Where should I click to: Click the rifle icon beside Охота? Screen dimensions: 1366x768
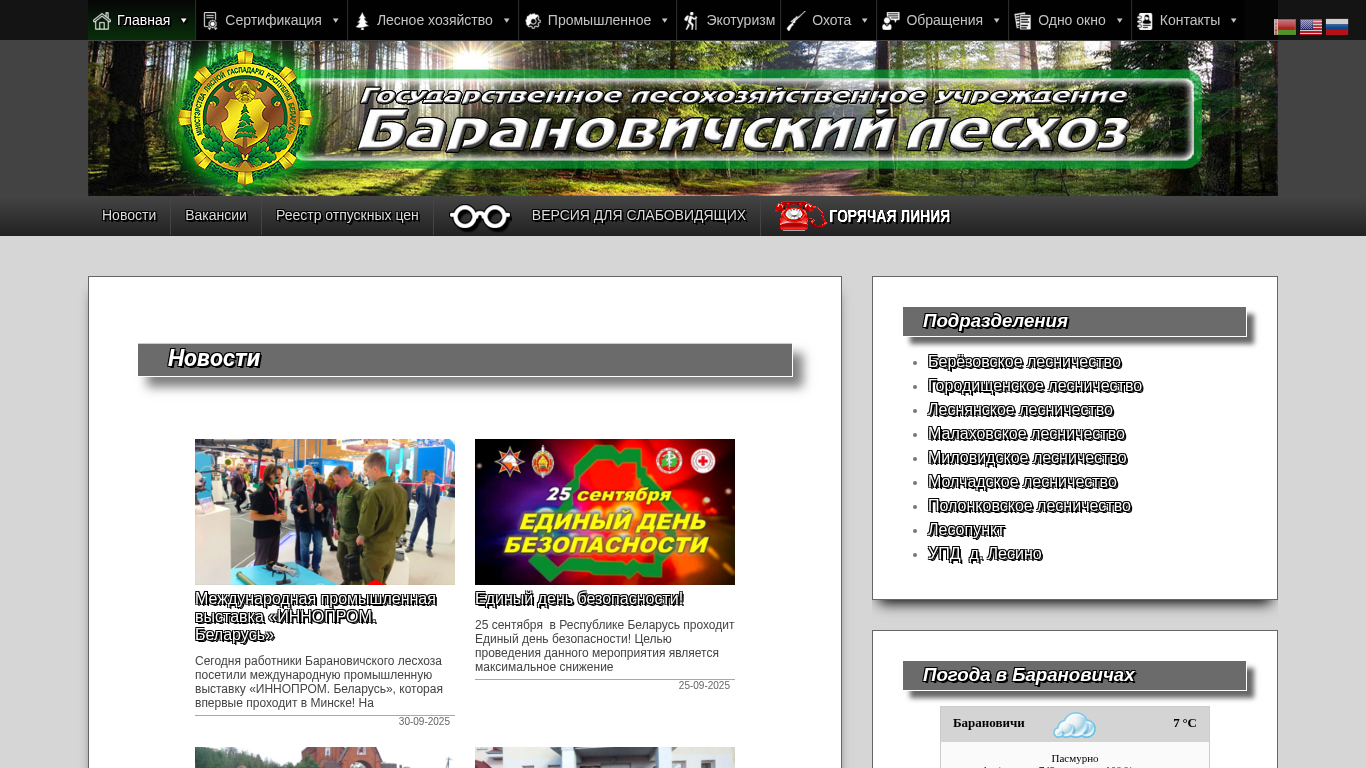796,20
